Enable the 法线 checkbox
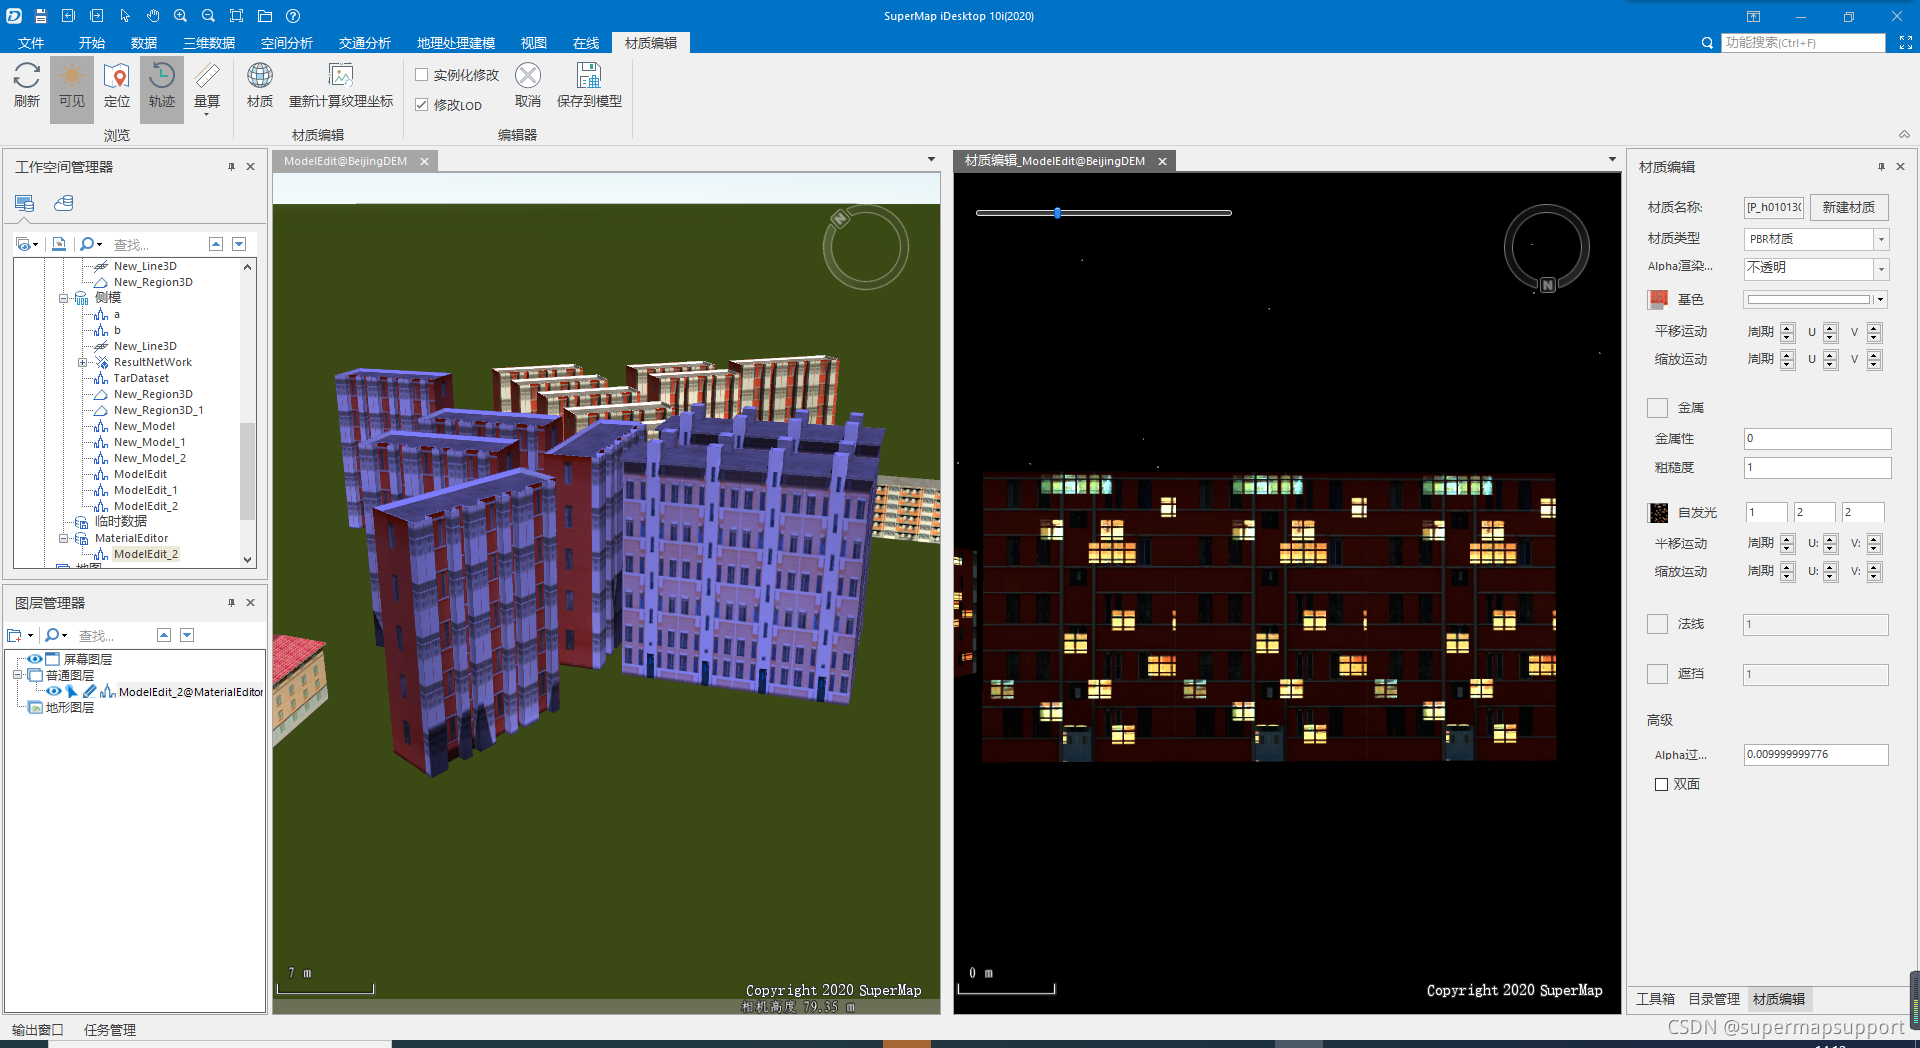1920x1048 pixels. tap(1657, 624)
